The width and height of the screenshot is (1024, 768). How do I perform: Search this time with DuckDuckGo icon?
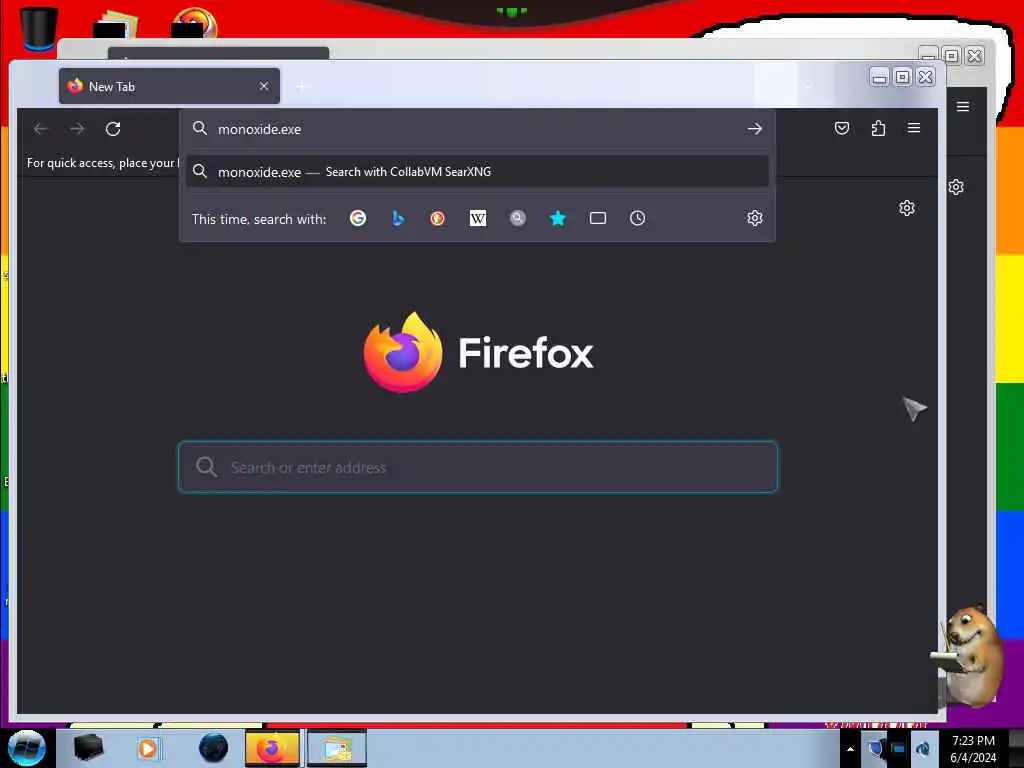point(438,218)
